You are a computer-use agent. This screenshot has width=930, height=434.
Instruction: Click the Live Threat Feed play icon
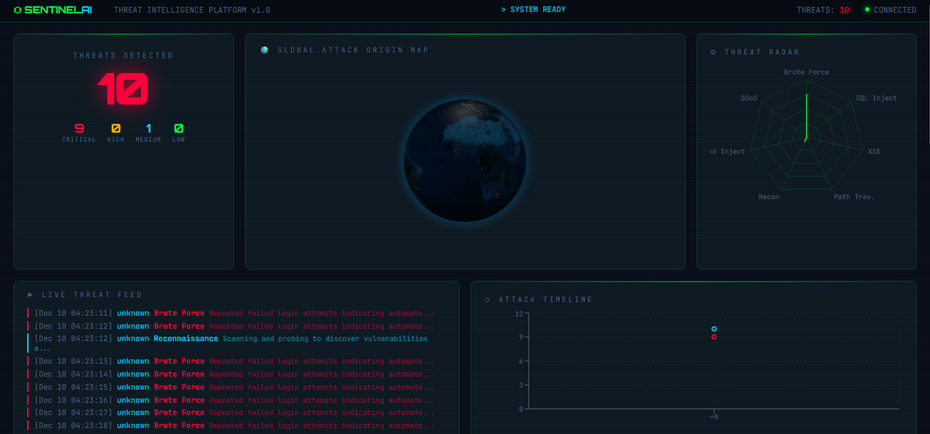pyautogui.click(x=30, y=295)
